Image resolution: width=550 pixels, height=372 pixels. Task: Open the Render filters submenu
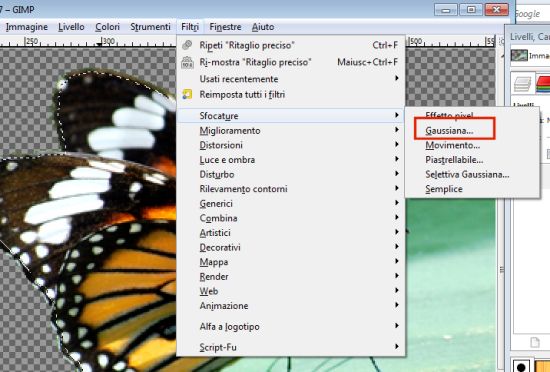coord(291,277)
